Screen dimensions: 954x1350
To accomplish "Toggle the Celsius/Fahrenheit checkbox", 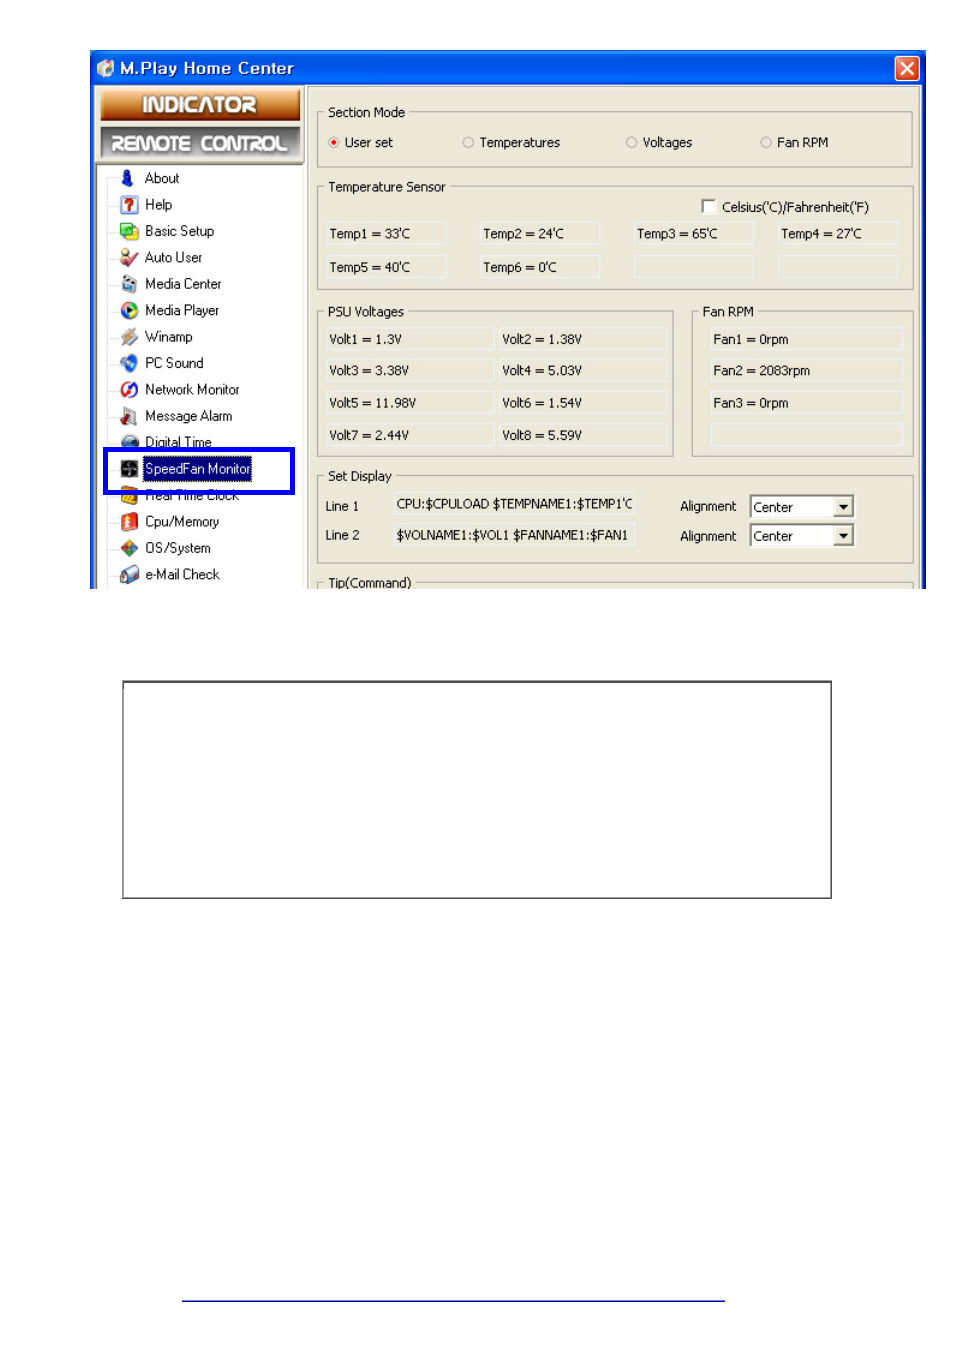I will (708, 207).
